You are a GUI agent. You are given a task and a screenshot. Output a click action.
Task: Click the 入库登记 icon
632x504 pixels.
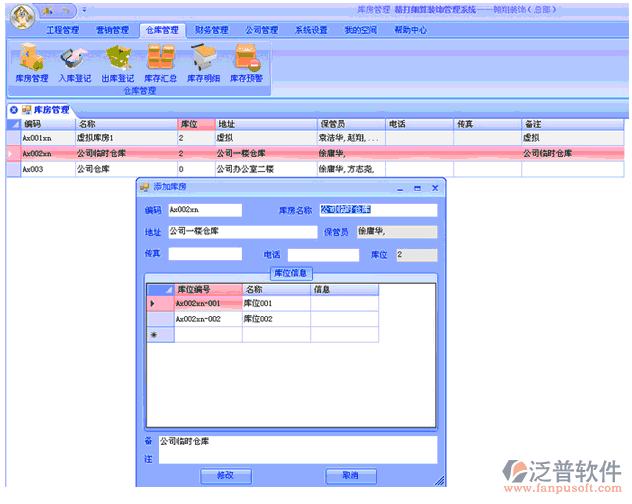[74, 62]
